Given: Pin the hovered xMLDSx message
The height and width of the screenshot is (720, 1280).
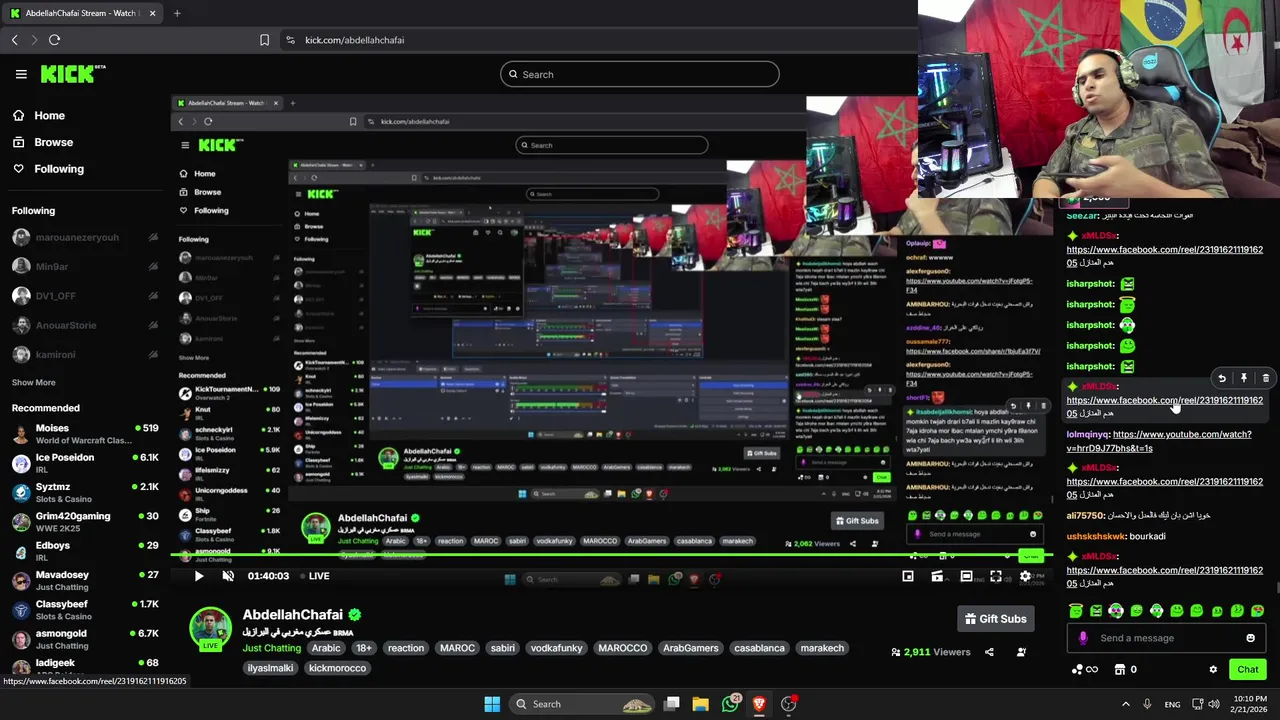Looking at the screenshot, I should (1244, 379).
